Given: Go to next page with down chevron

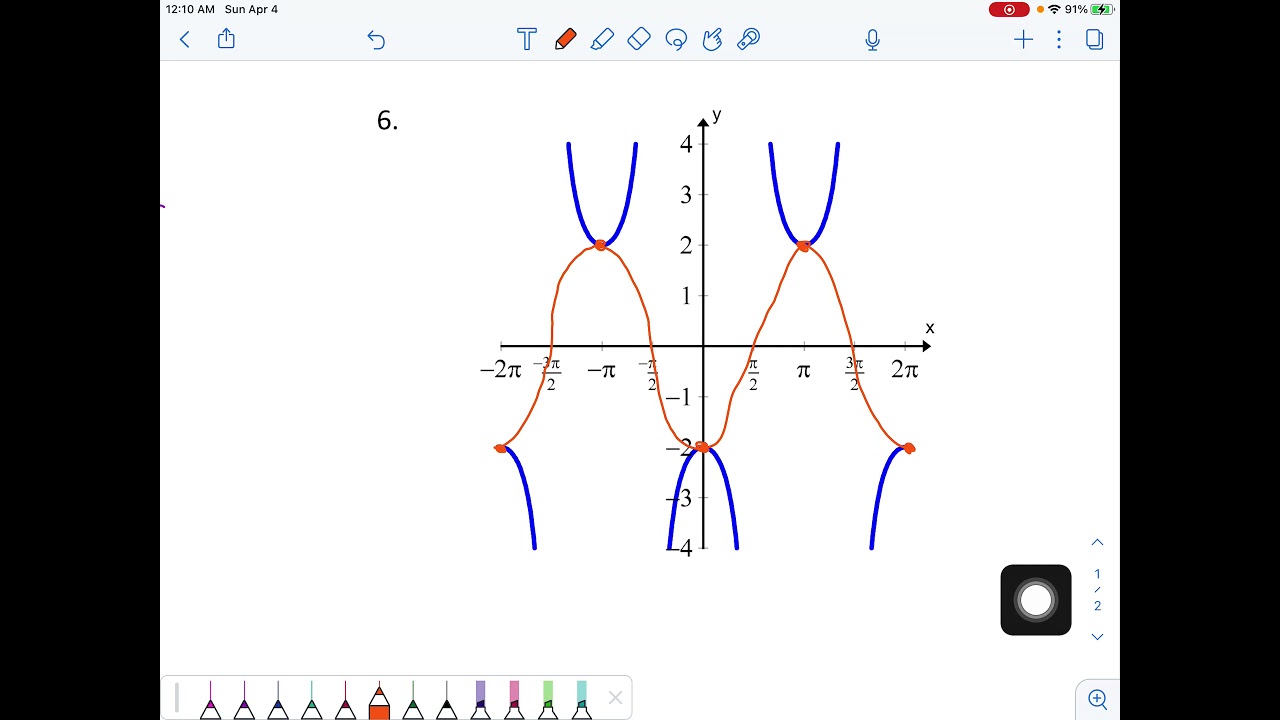Looking at the screenshot, I should tap(1097, 637).
